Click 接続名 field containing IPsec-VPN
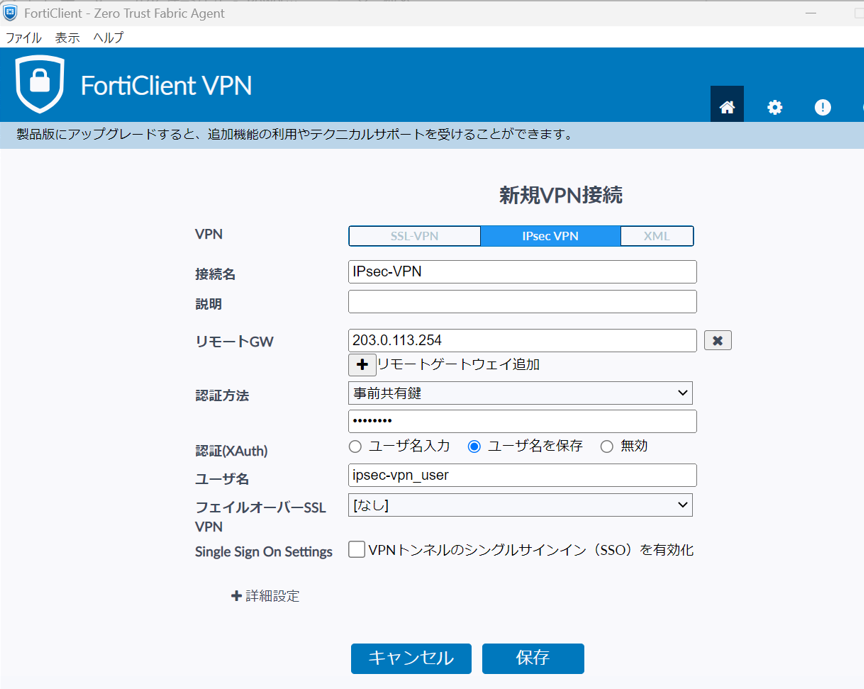The width and height of the screenshot is (864, 689). click(x=522, y=272)
